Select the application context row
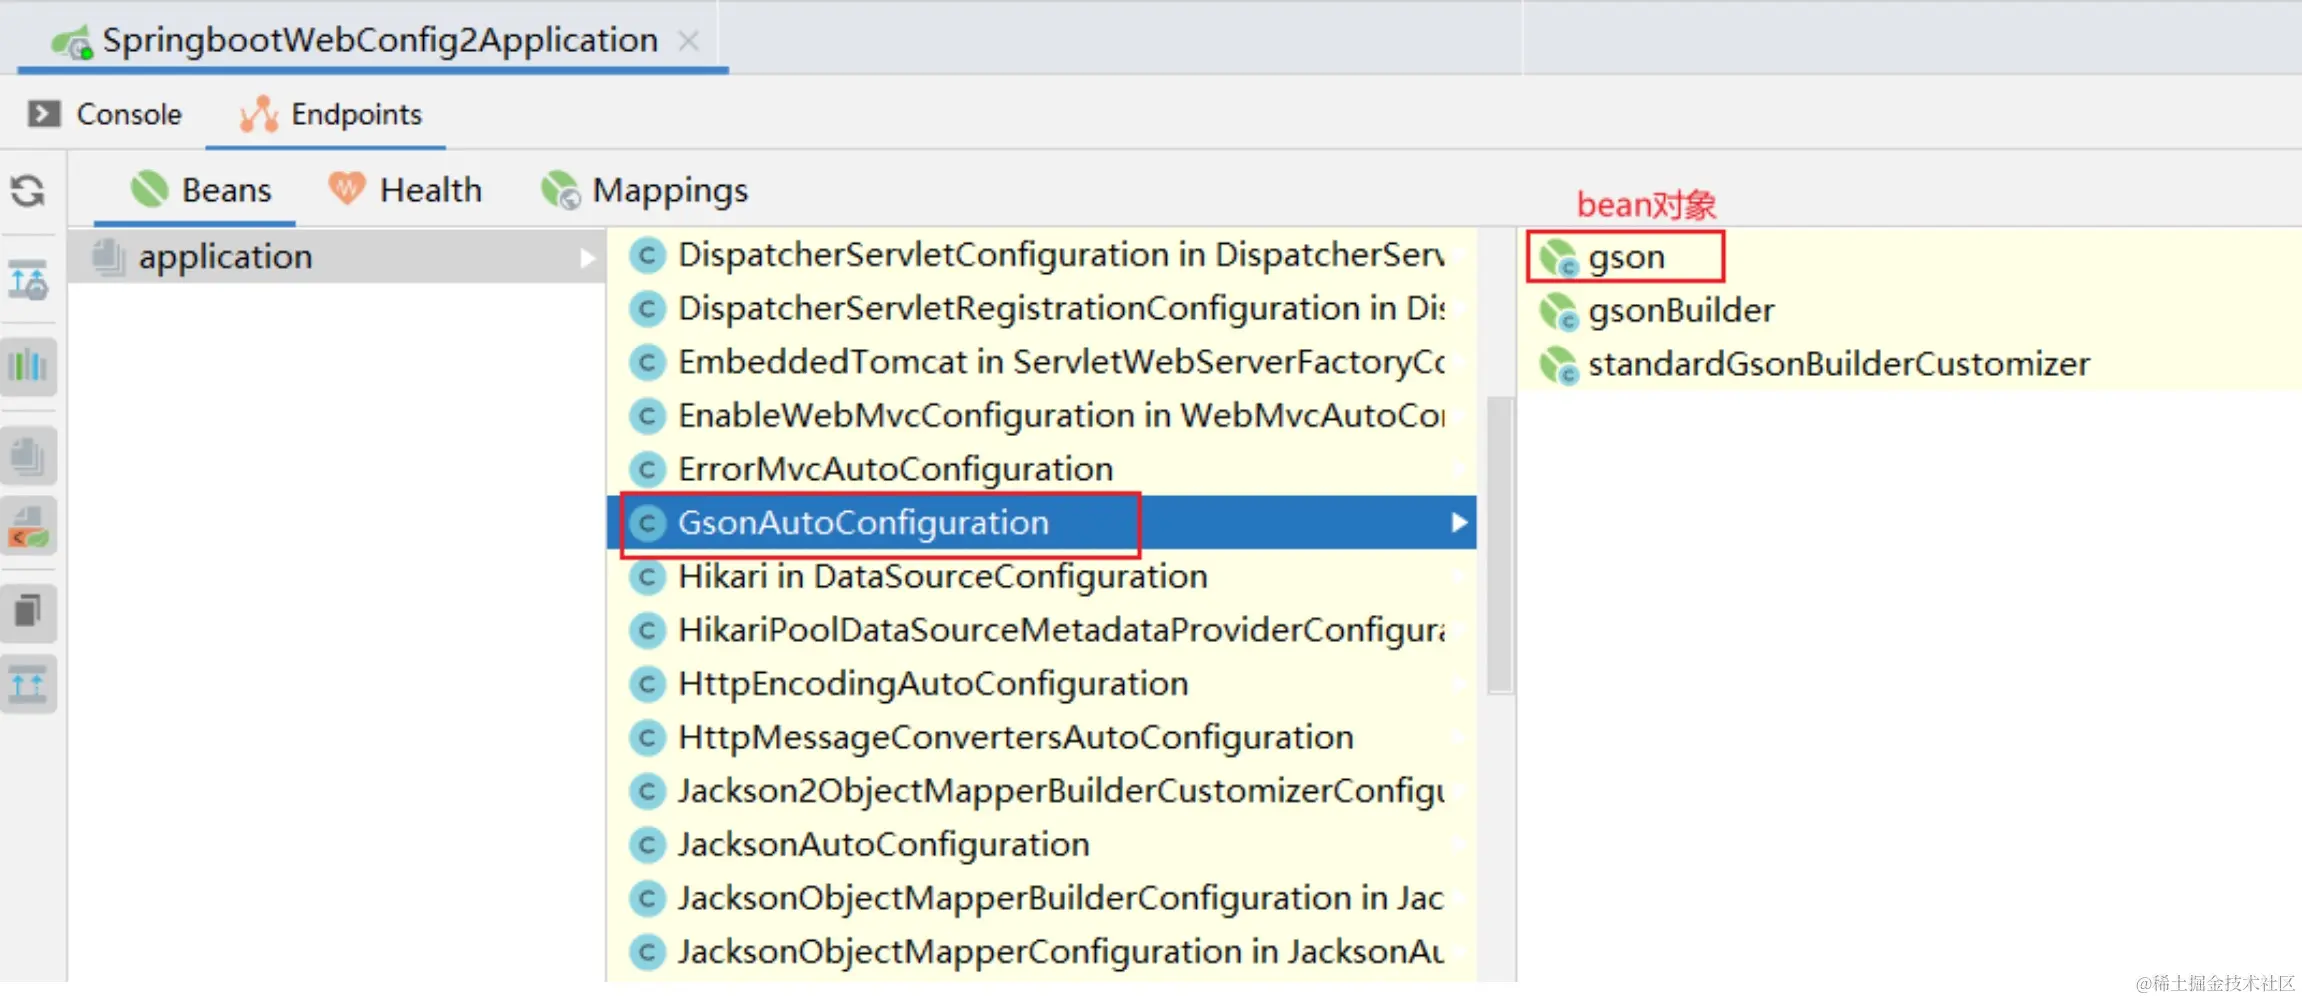The image size is (2302, 1000). pos(337,257)
